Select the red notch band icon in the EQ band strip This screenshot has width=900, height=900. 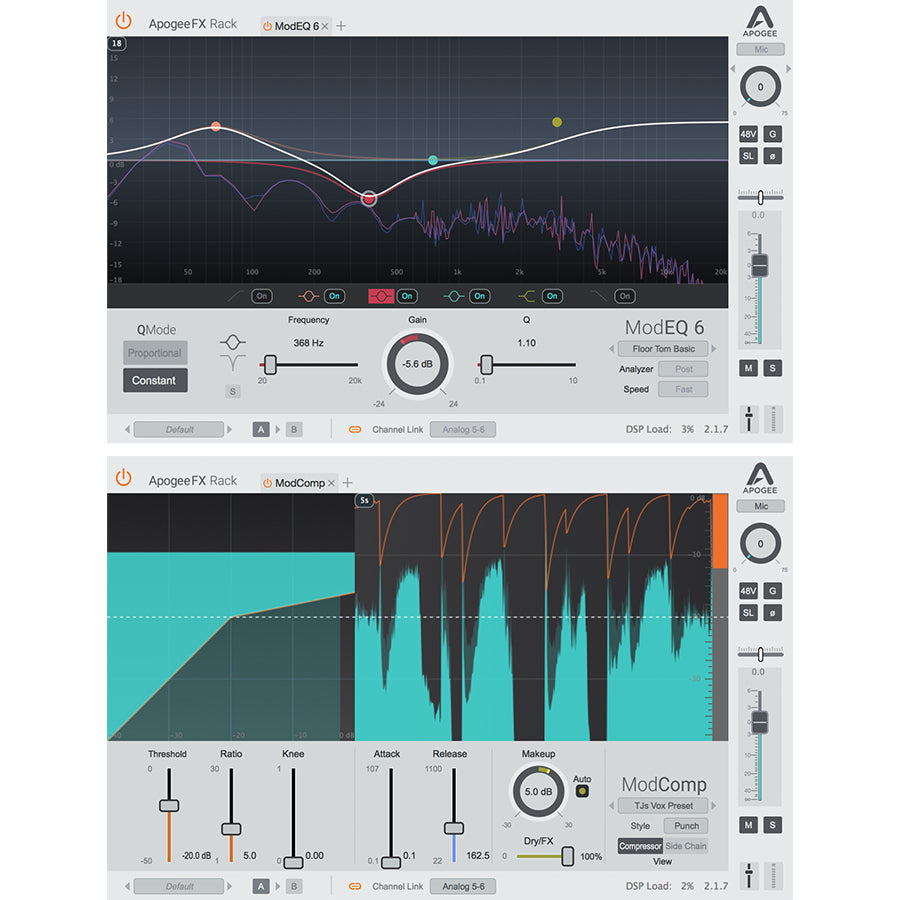[x=381, y=296]
